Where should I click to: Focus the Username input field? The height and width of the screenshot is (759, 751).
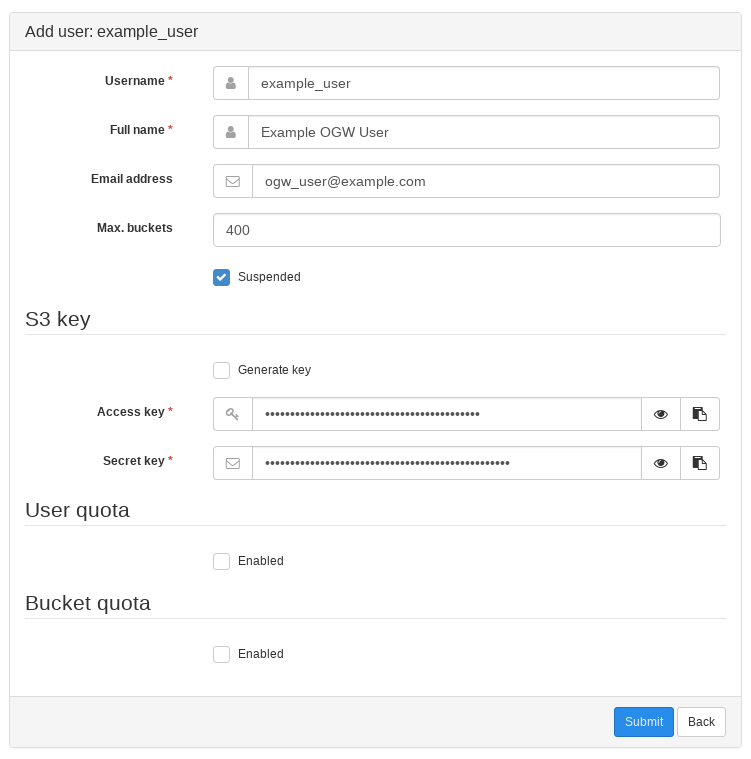coord(483,83)
